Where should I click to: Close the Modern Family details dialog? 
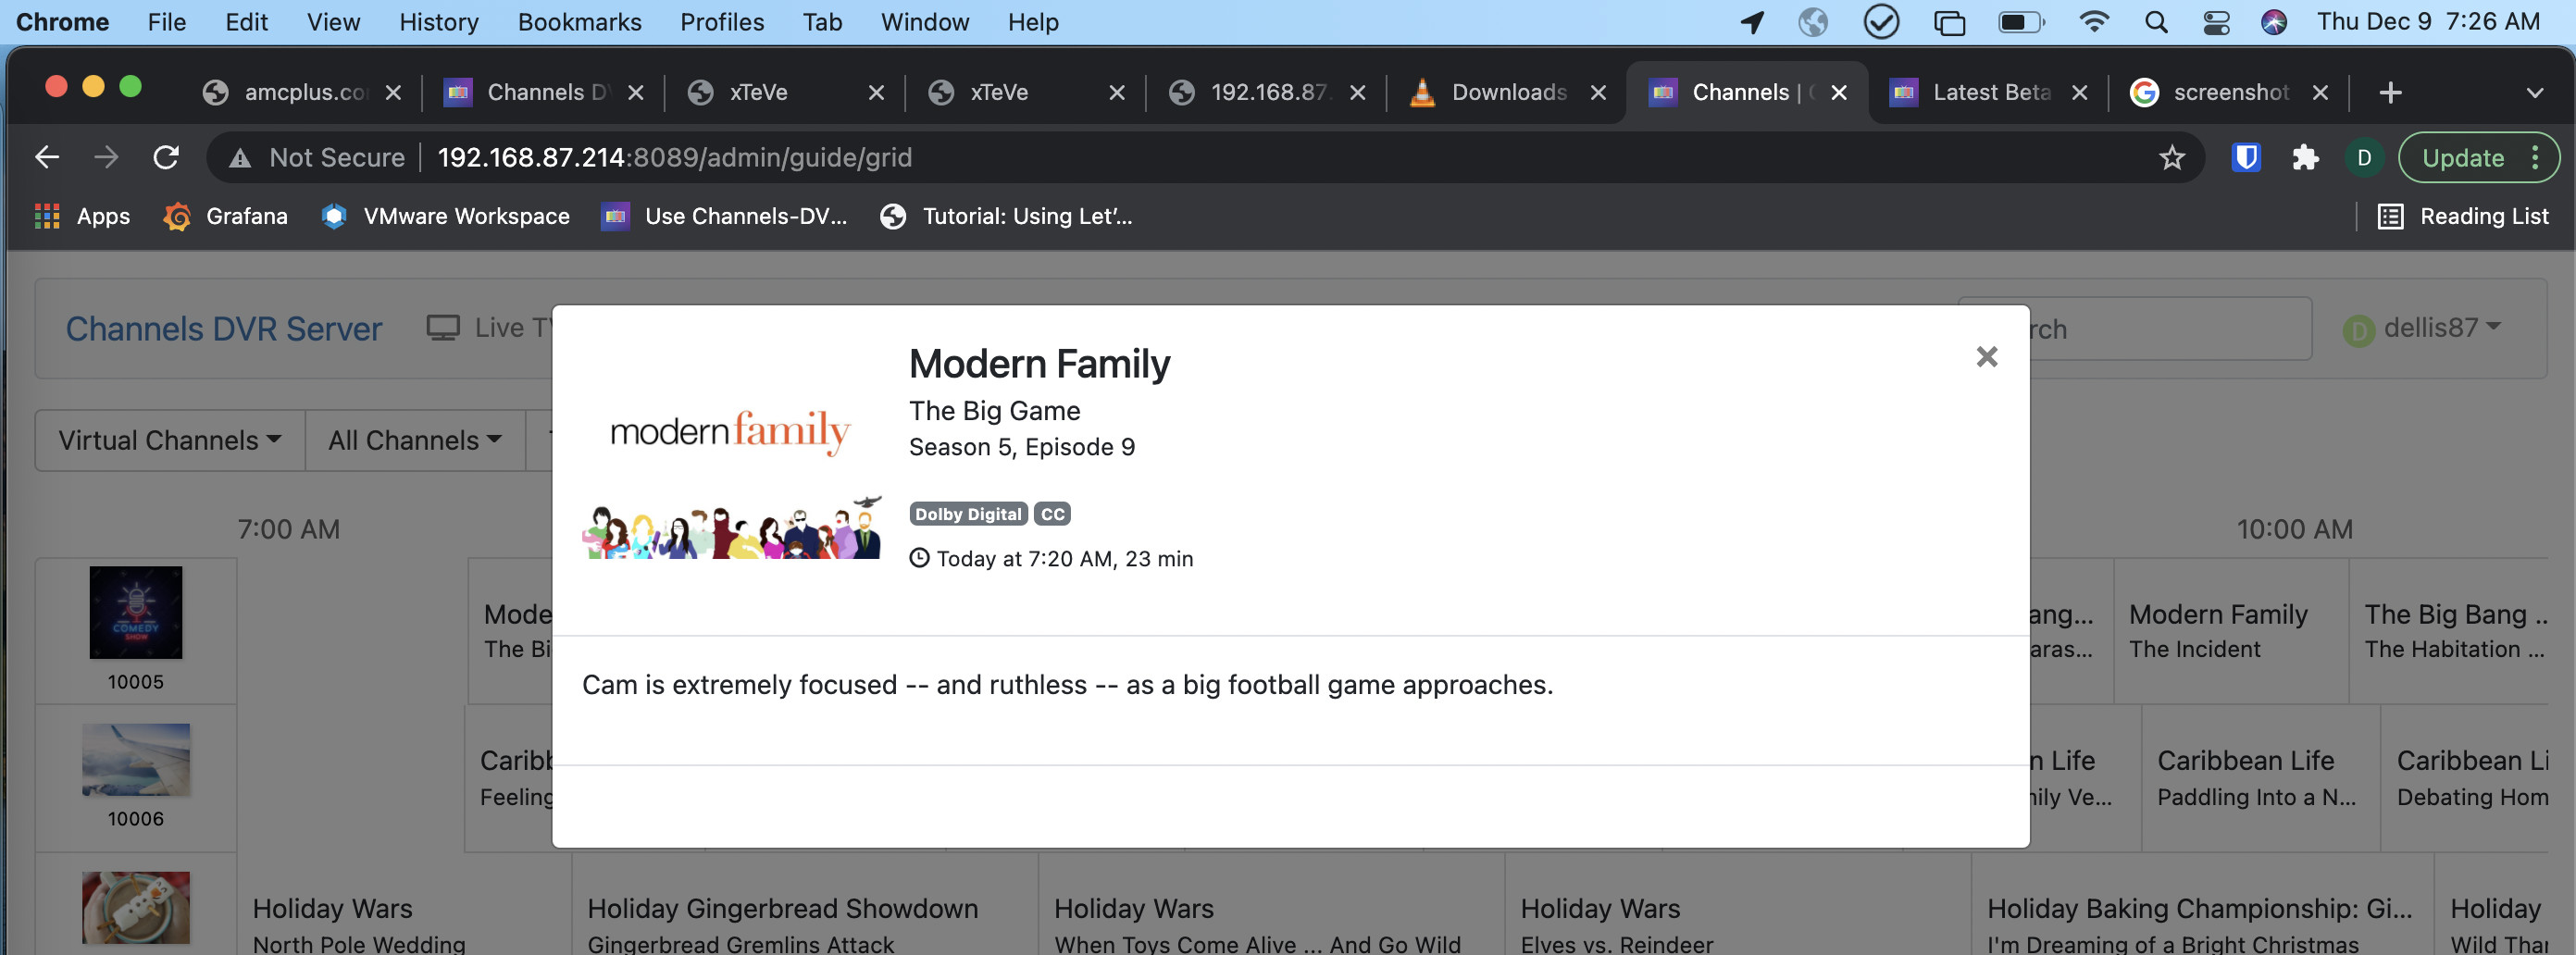click(x=1986, y=357)
